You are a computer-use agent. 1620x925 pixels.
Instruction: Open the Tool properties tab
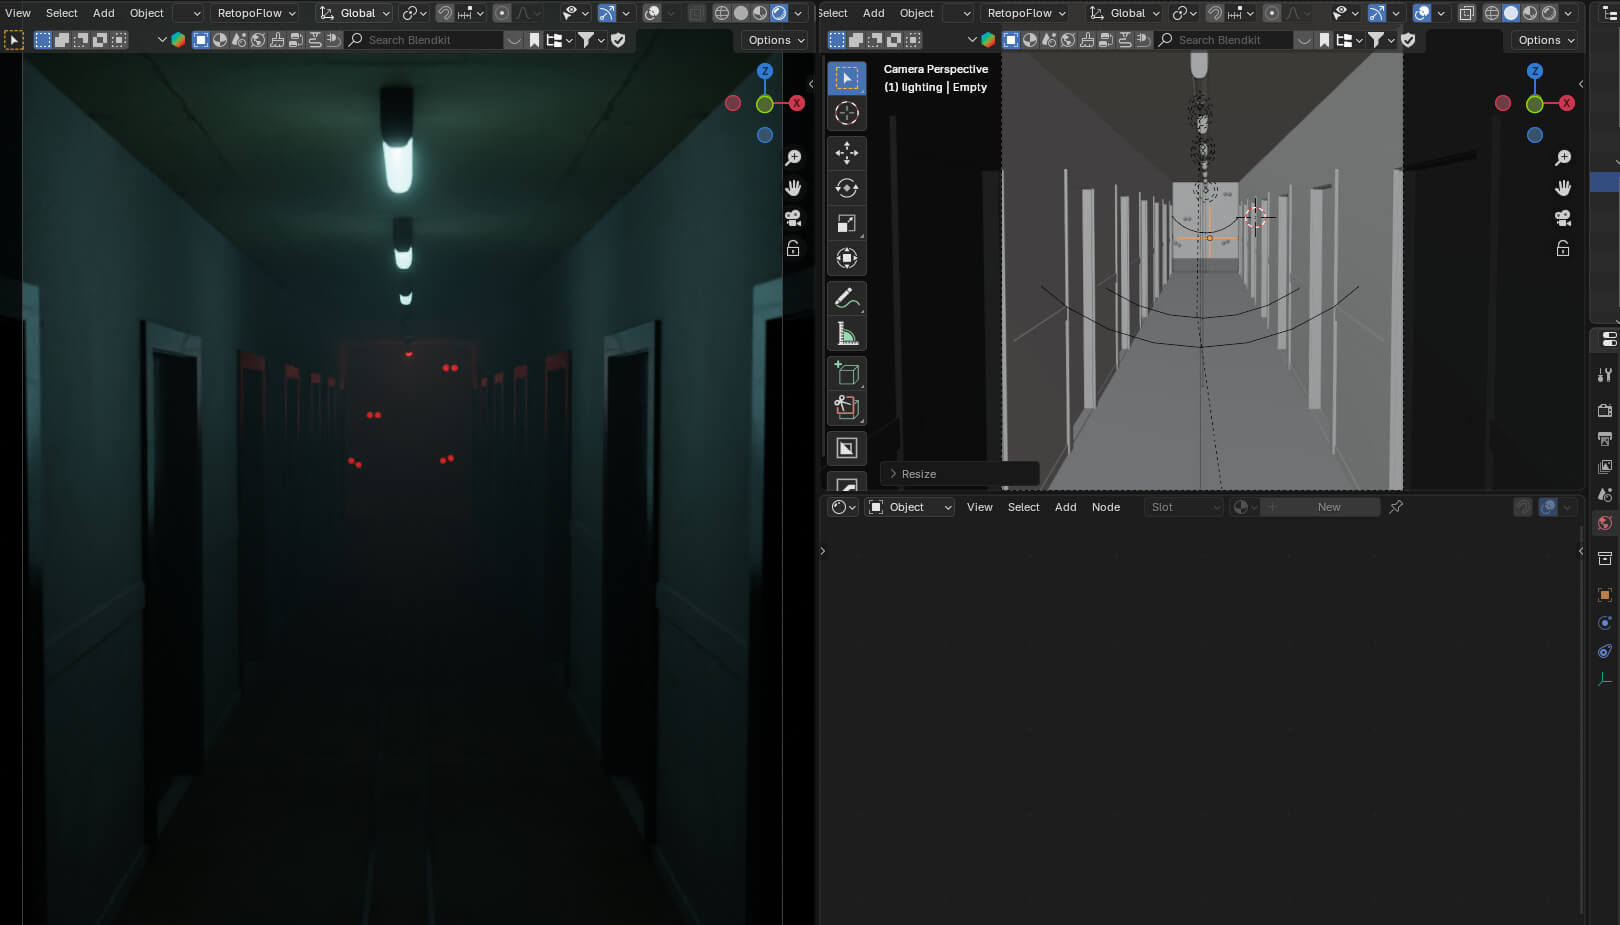[1605, 375]
